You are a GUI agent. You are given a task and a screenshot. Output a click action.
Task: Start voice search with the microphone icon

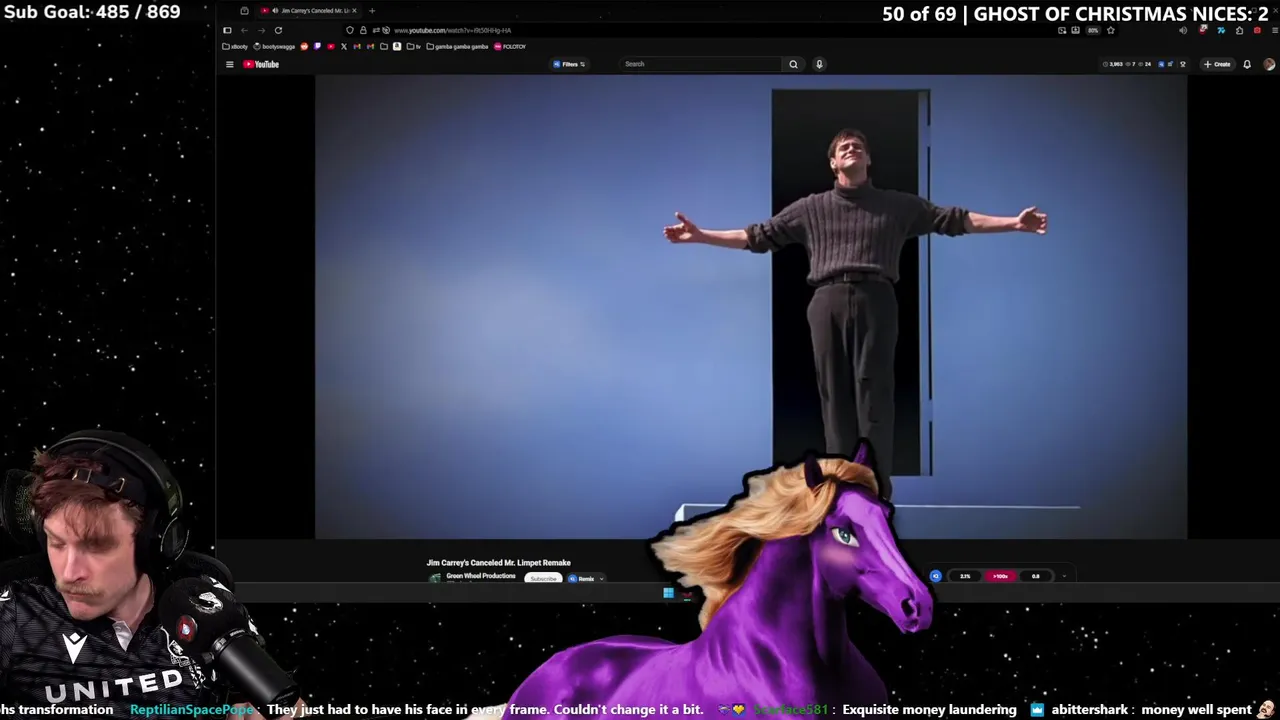(819, 64)
